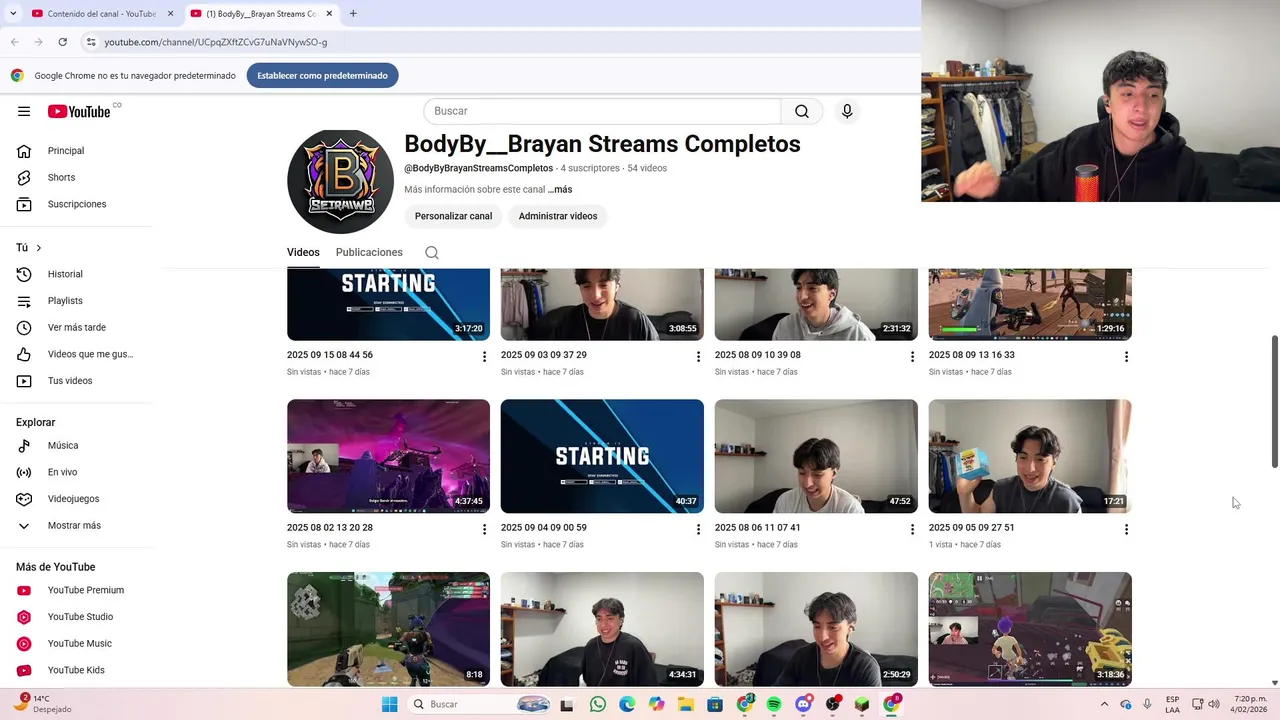Image resolution: width=1280 pixels, height=720 pixels.
Task: Open the 47:52 video thumbnail
Action: pos(816,456)
